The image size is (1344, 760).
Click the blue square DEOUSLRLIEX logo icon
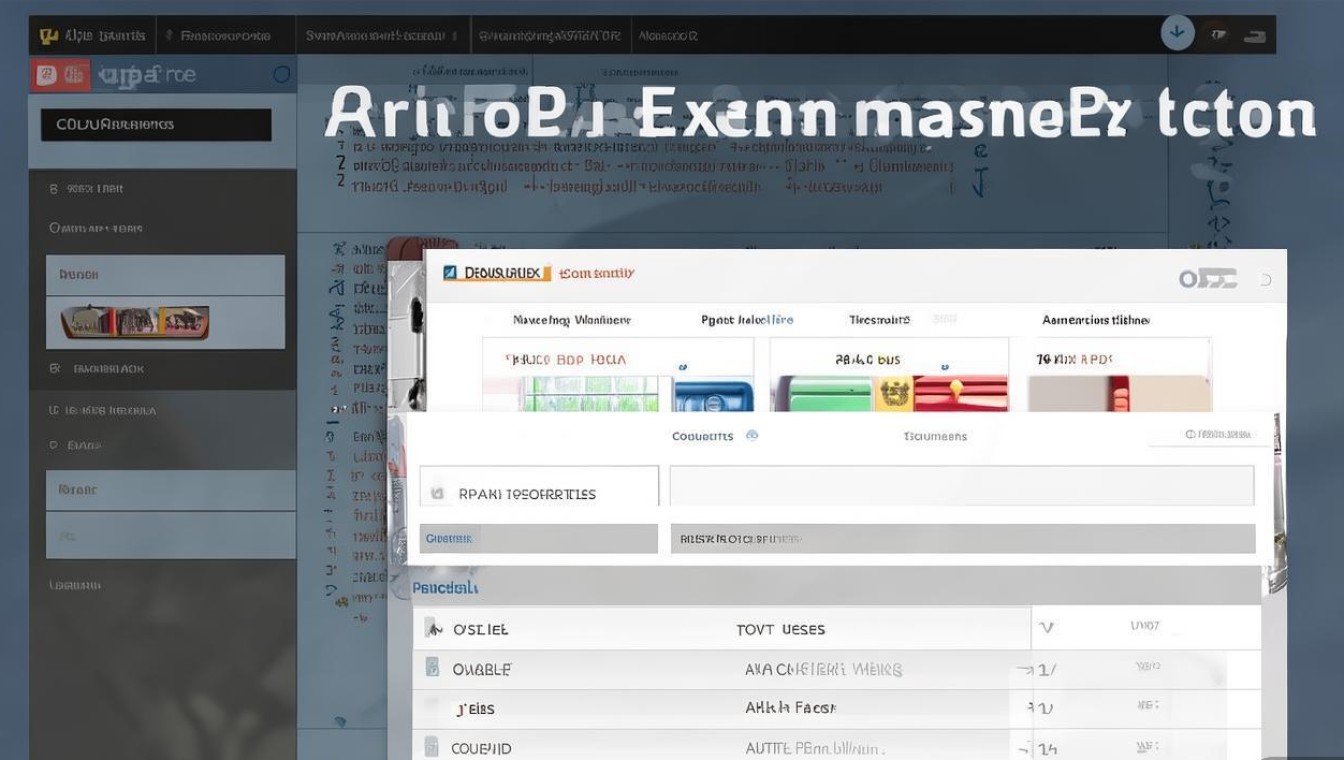pyautogui.click(x=450, y=273)
